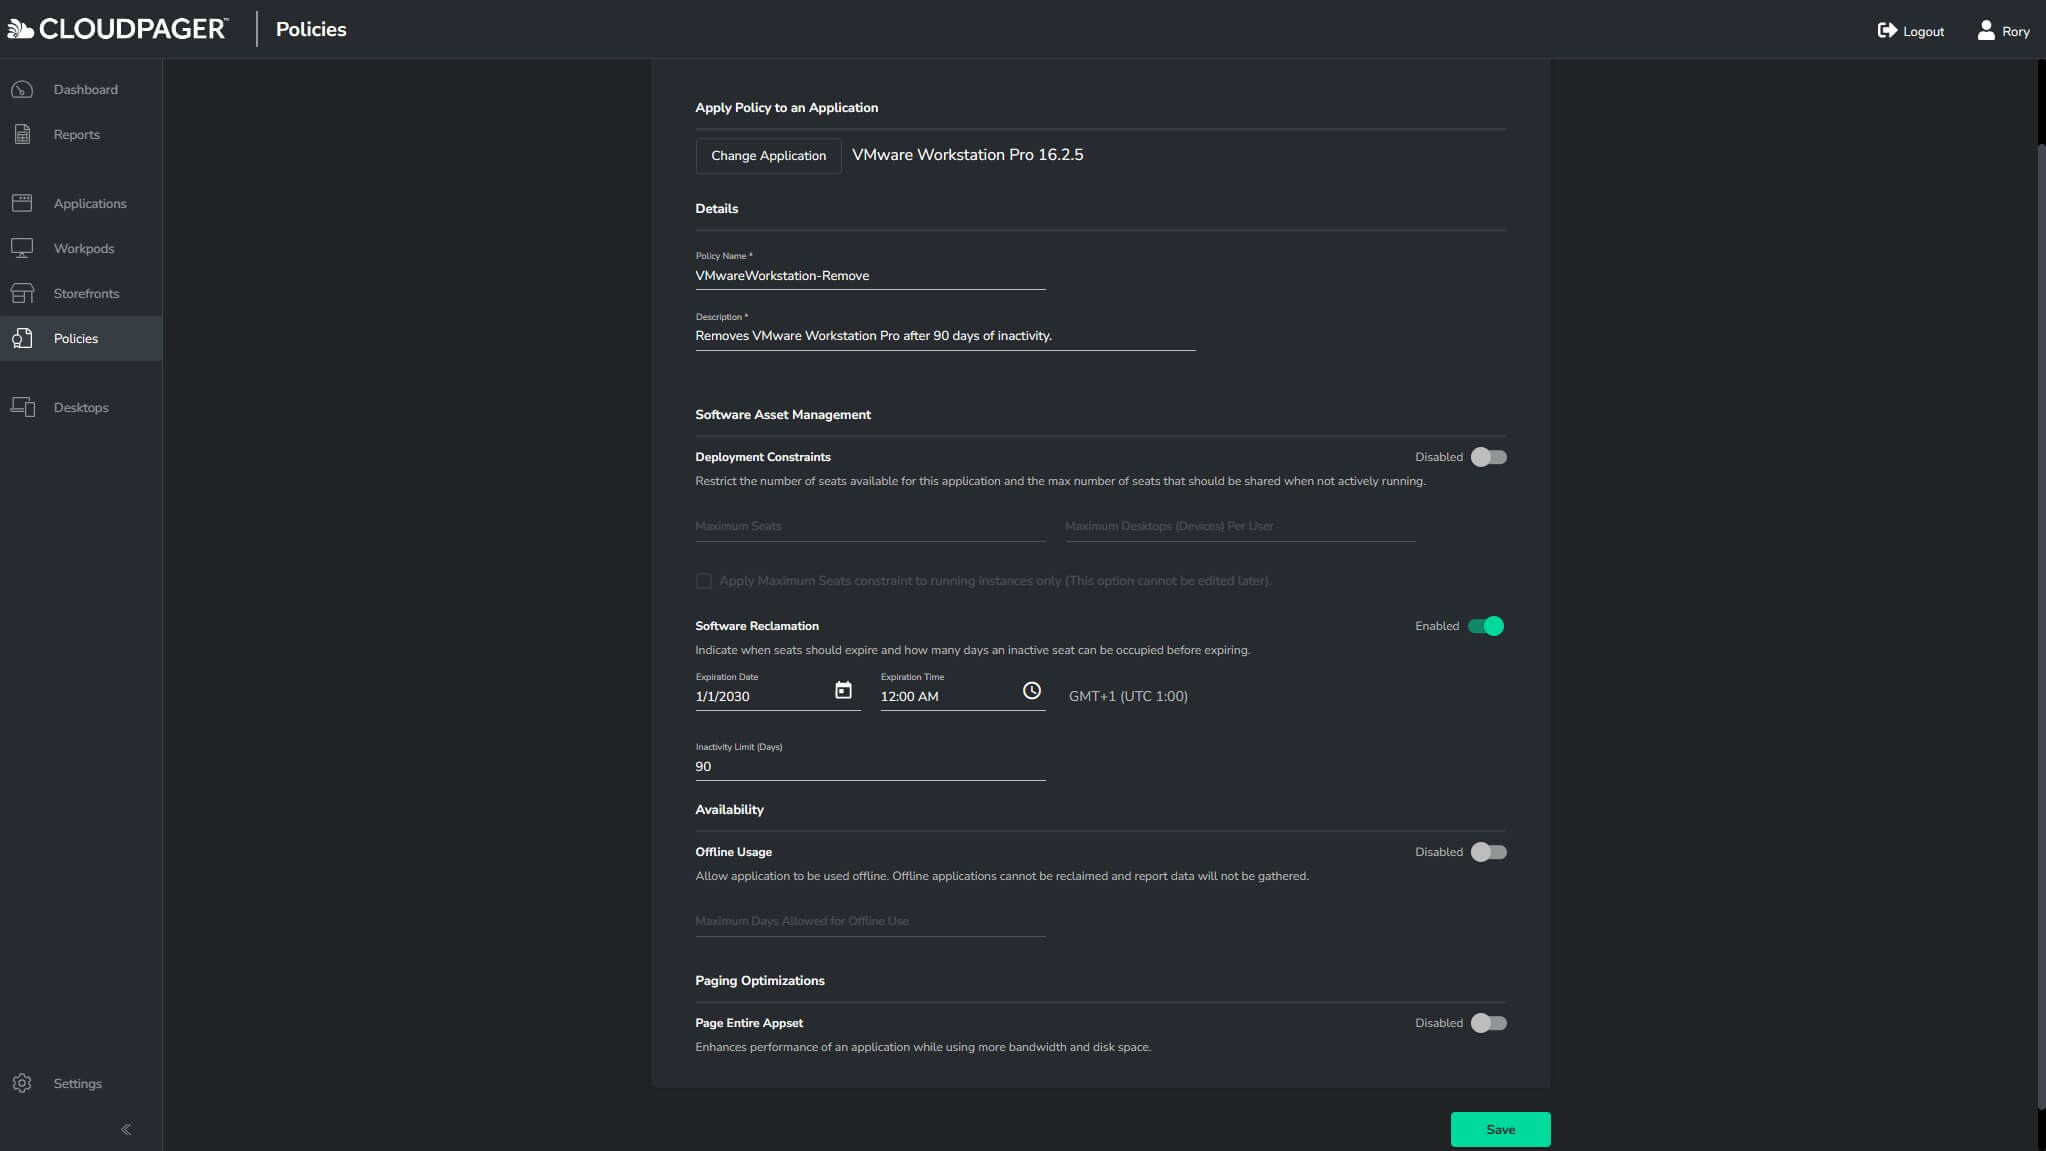Enable the Deployment Constraints toggle
The width and height of the screenshot is (2046, 1151).
[1488, 457]
